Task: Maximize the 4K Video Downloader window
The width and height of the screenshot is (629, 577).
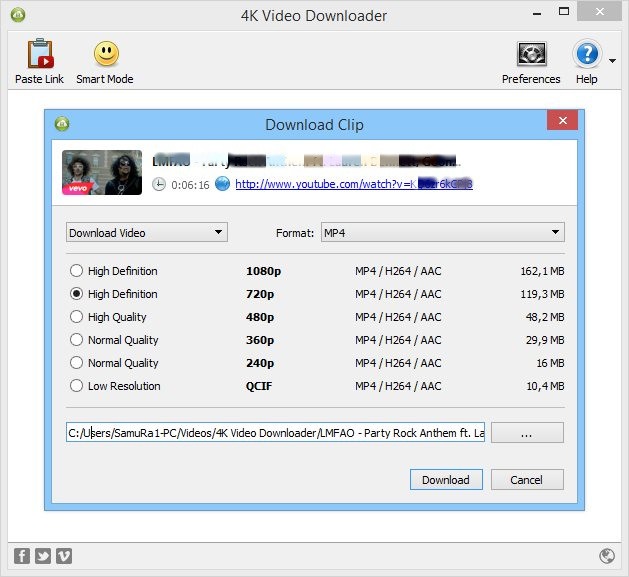Action: (x=564, y=12)
